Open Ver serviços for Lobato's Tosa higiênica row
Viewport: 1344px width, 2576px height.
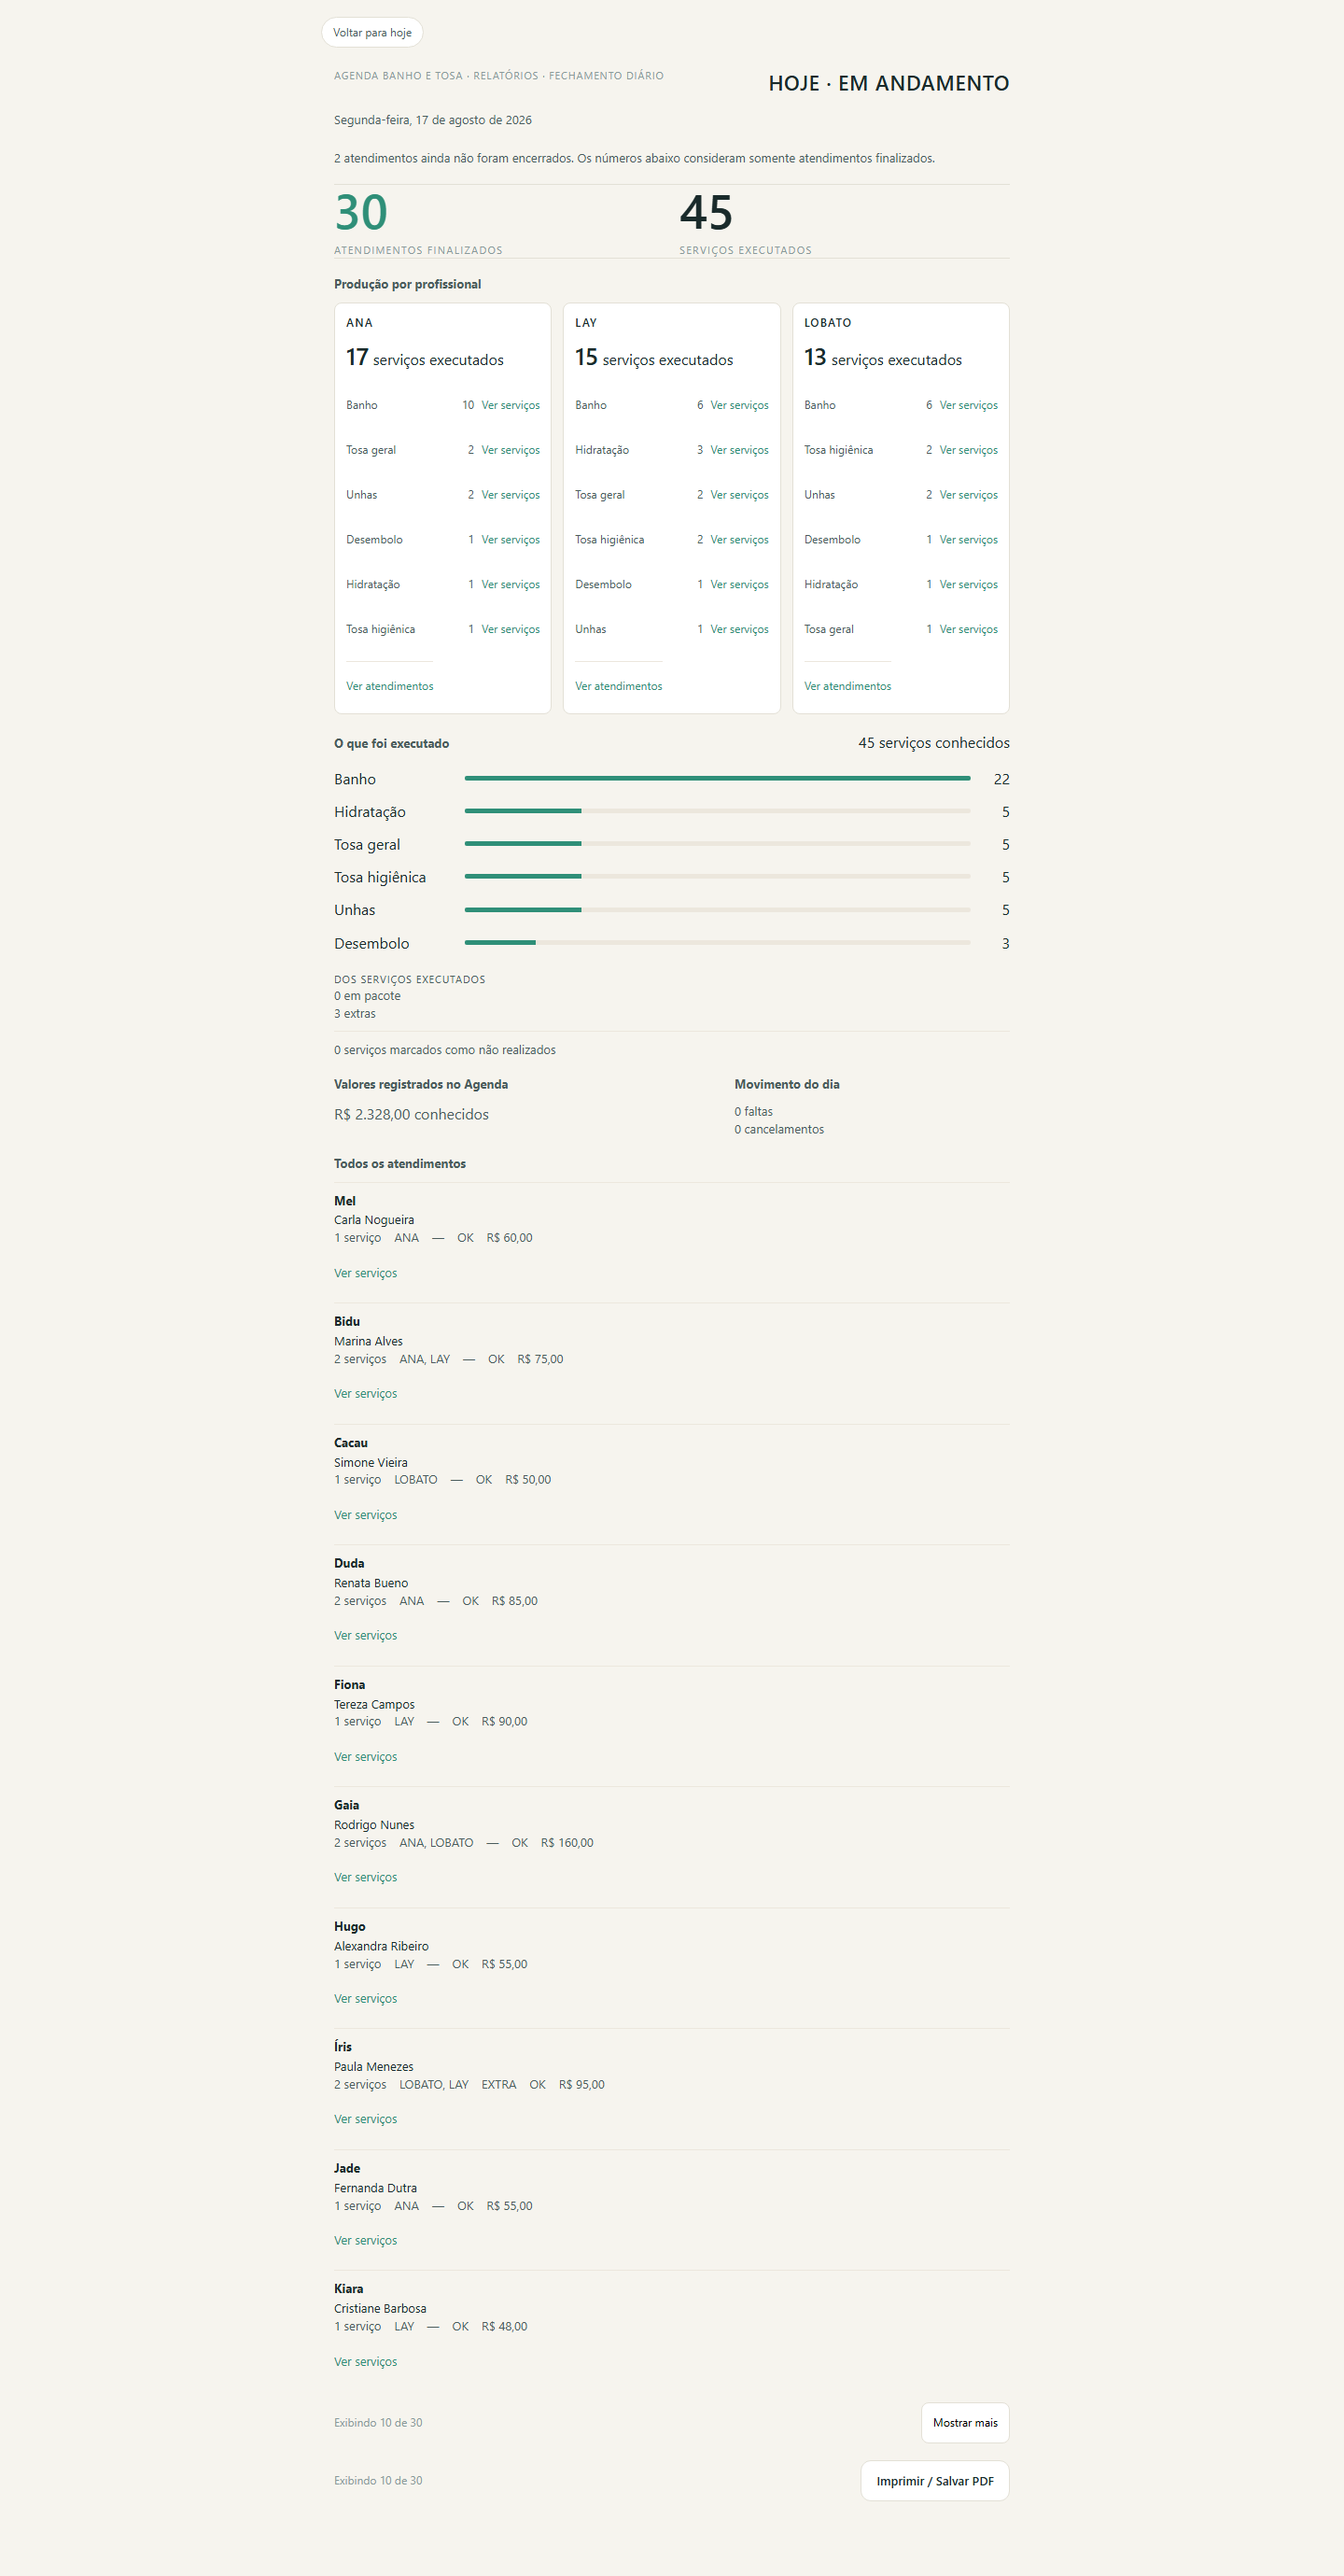pyautogui.click(x=968, y=450)
